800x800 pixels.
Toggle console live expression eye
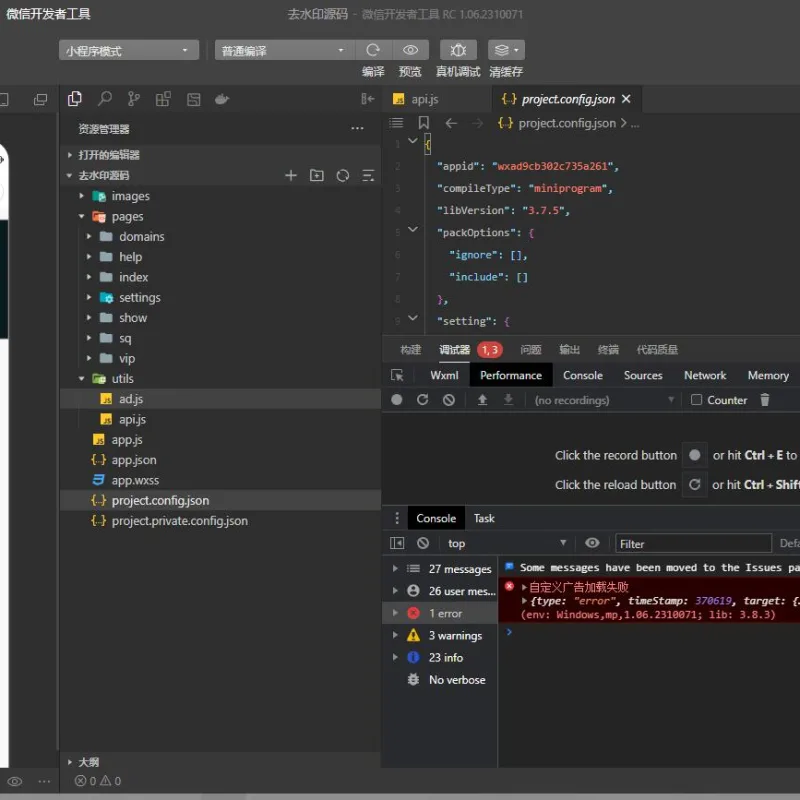pos(592,543)
